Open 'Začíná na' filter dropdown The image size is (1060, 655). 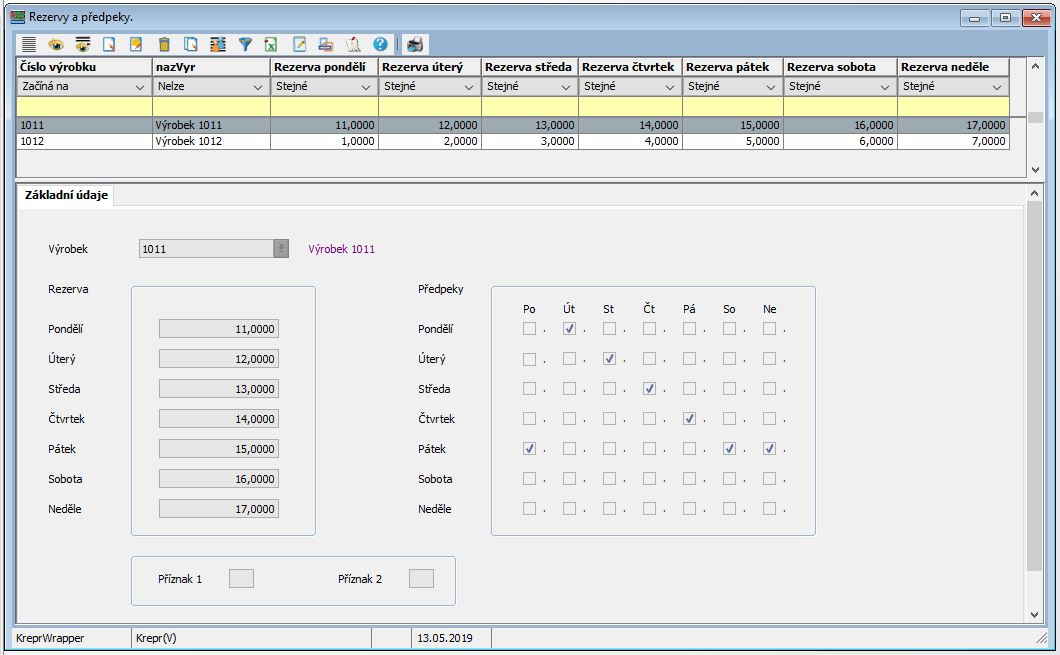click(141, 87)
